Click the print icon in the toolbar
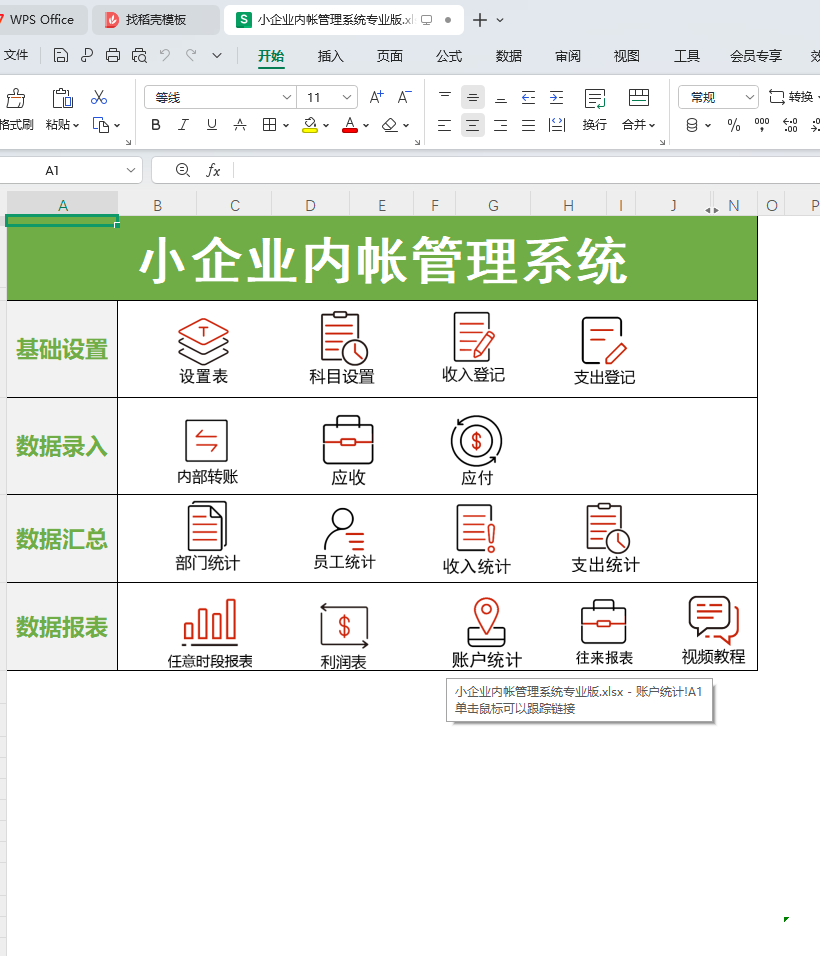 coord(113,56)
